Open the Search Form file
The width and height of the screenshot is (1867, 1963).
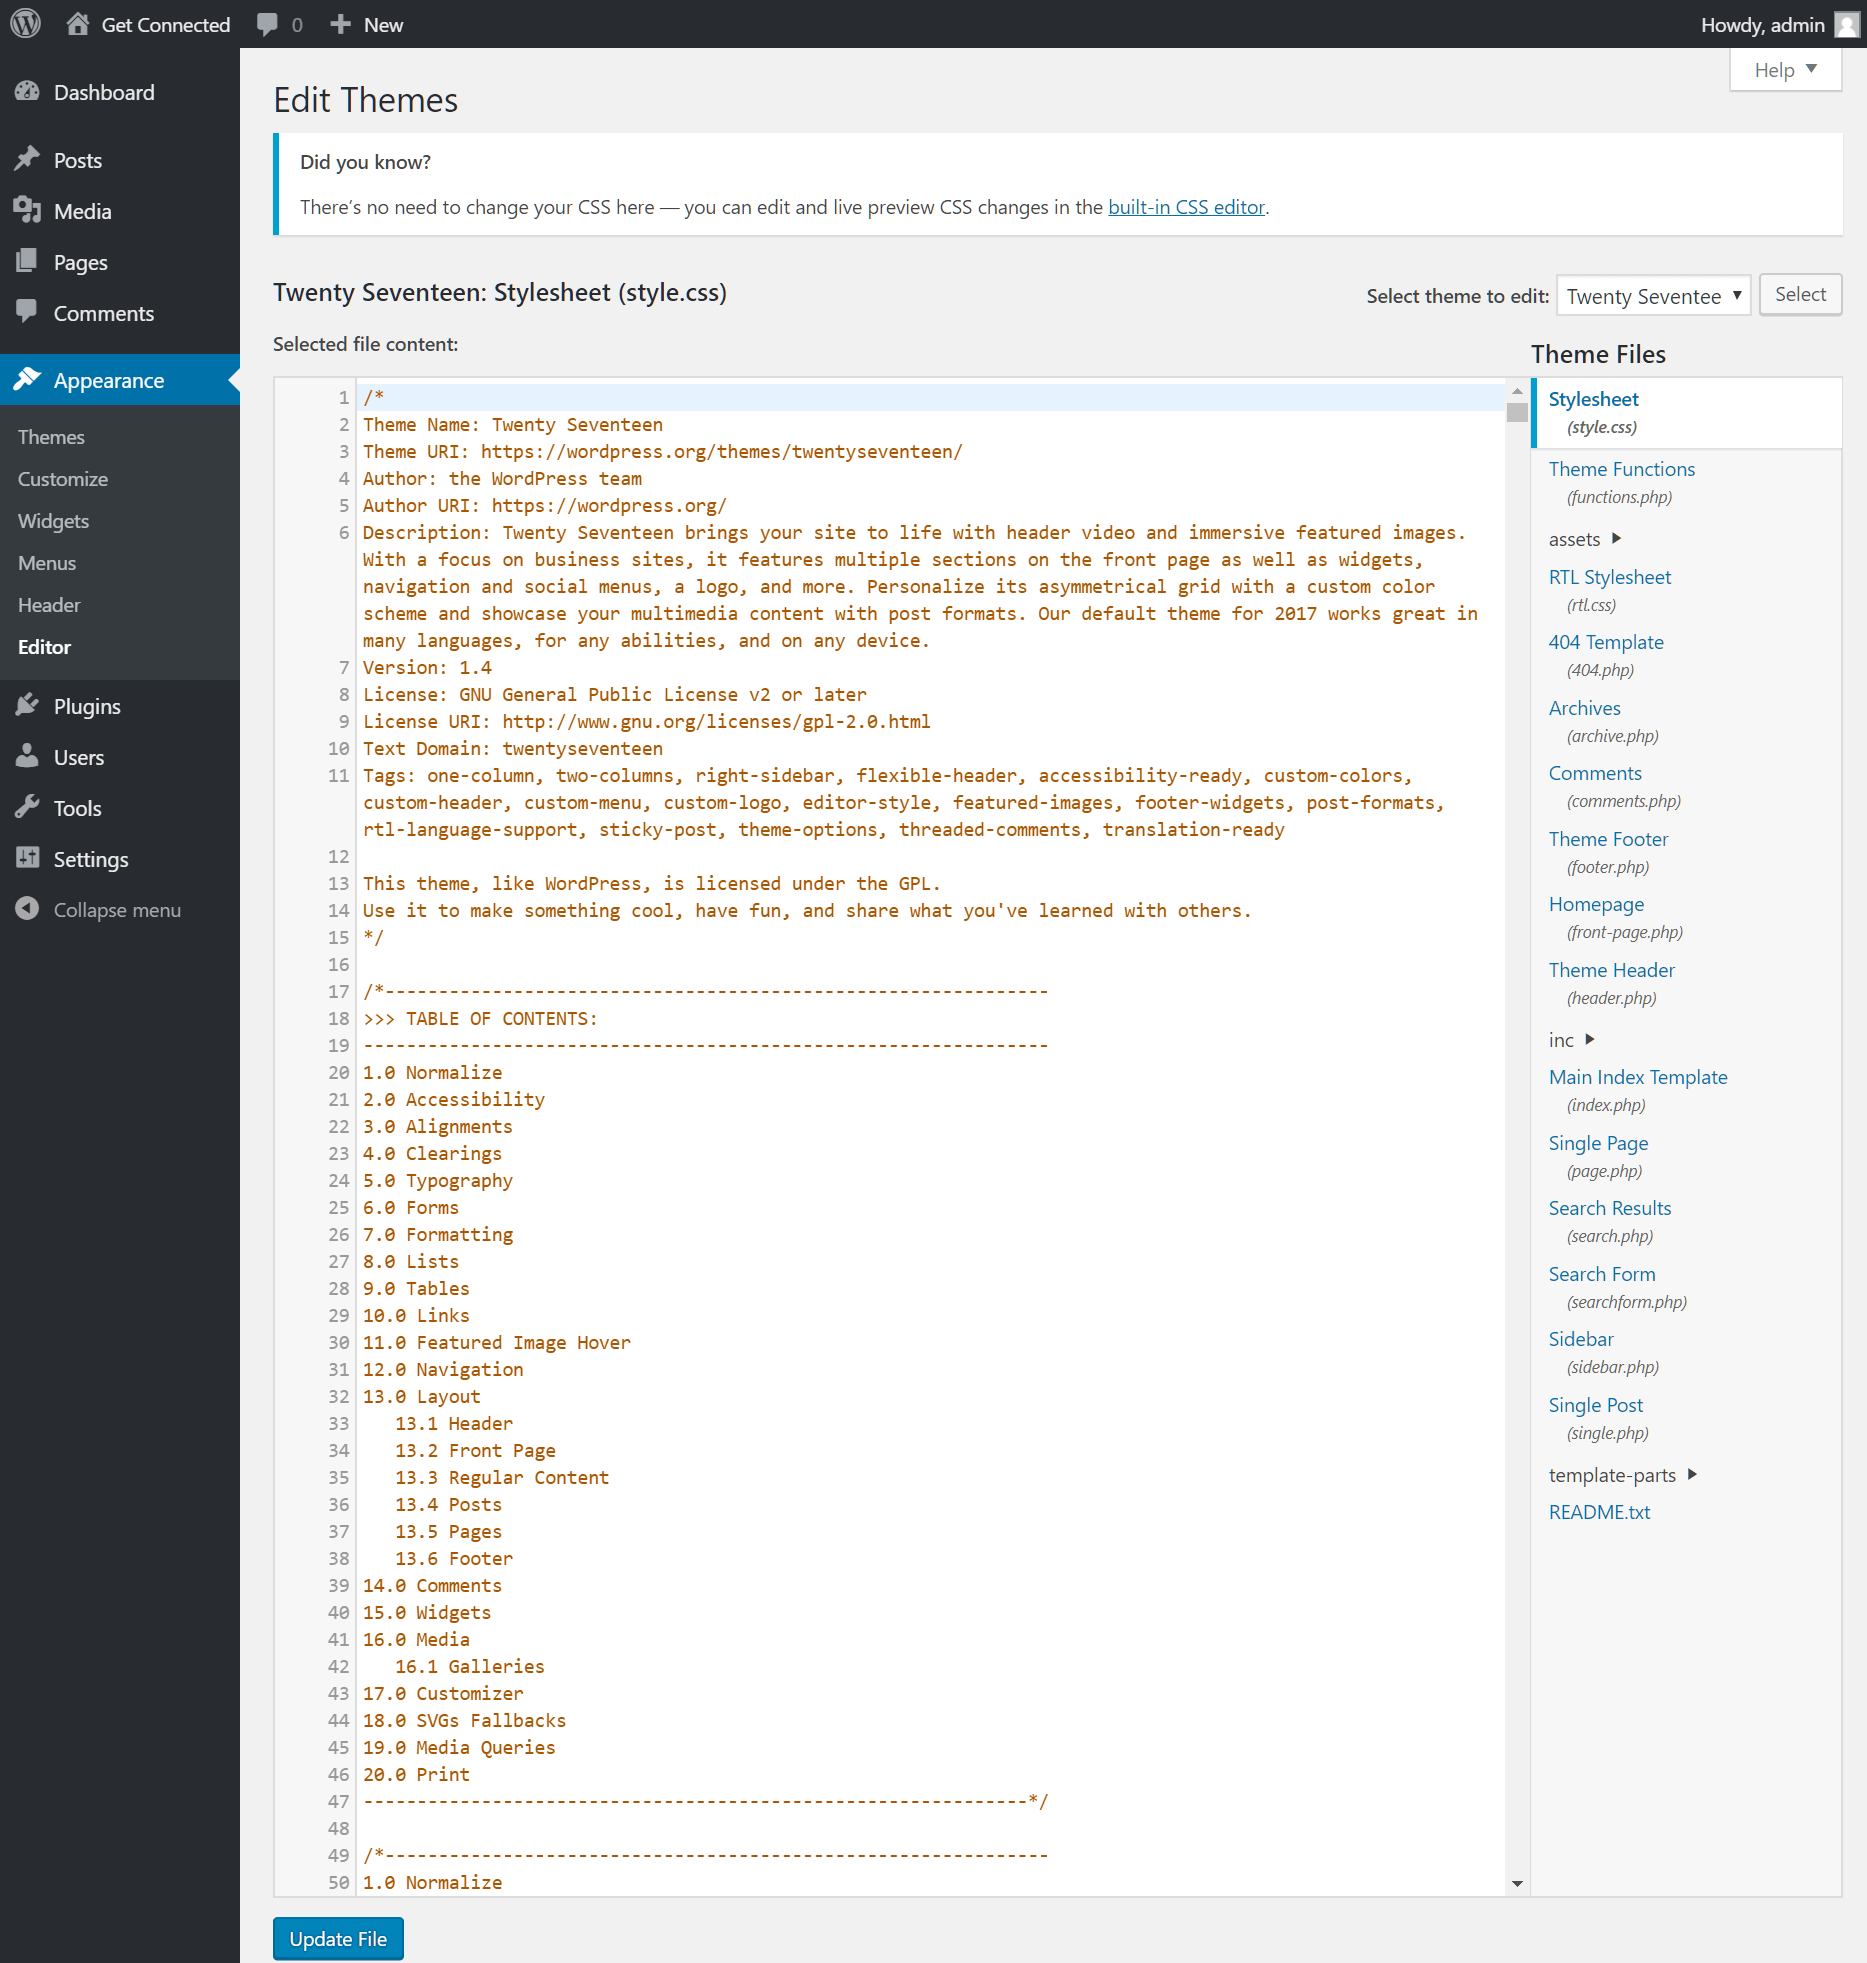coord(1602,1274)
